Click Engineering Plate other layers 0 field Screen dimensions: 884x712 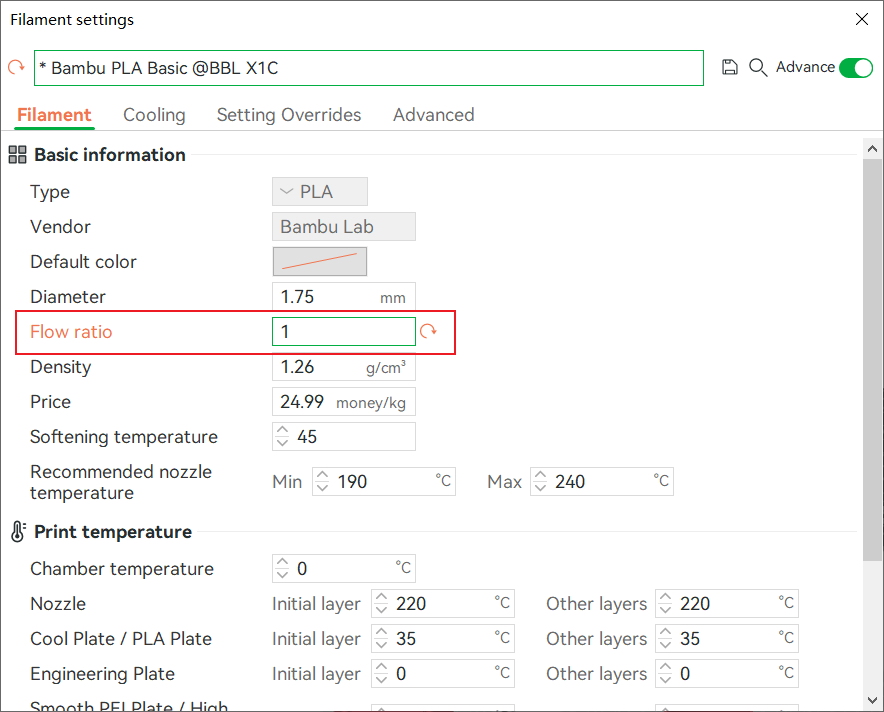click(x=727, y=674)
